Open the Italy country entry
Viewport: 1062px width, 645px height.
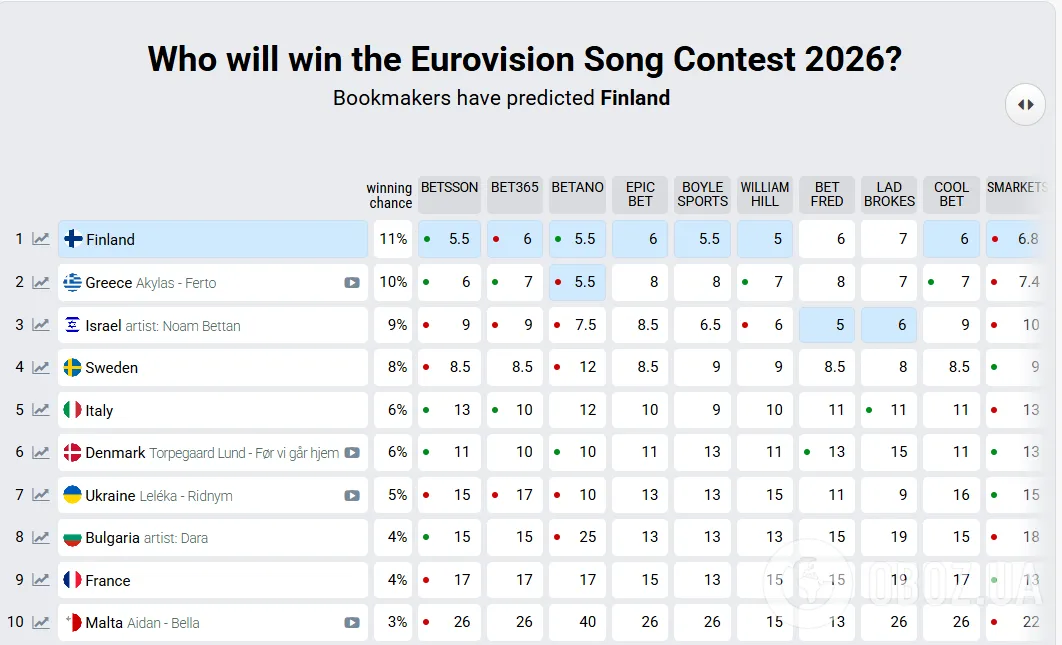[x=99, y=411]
